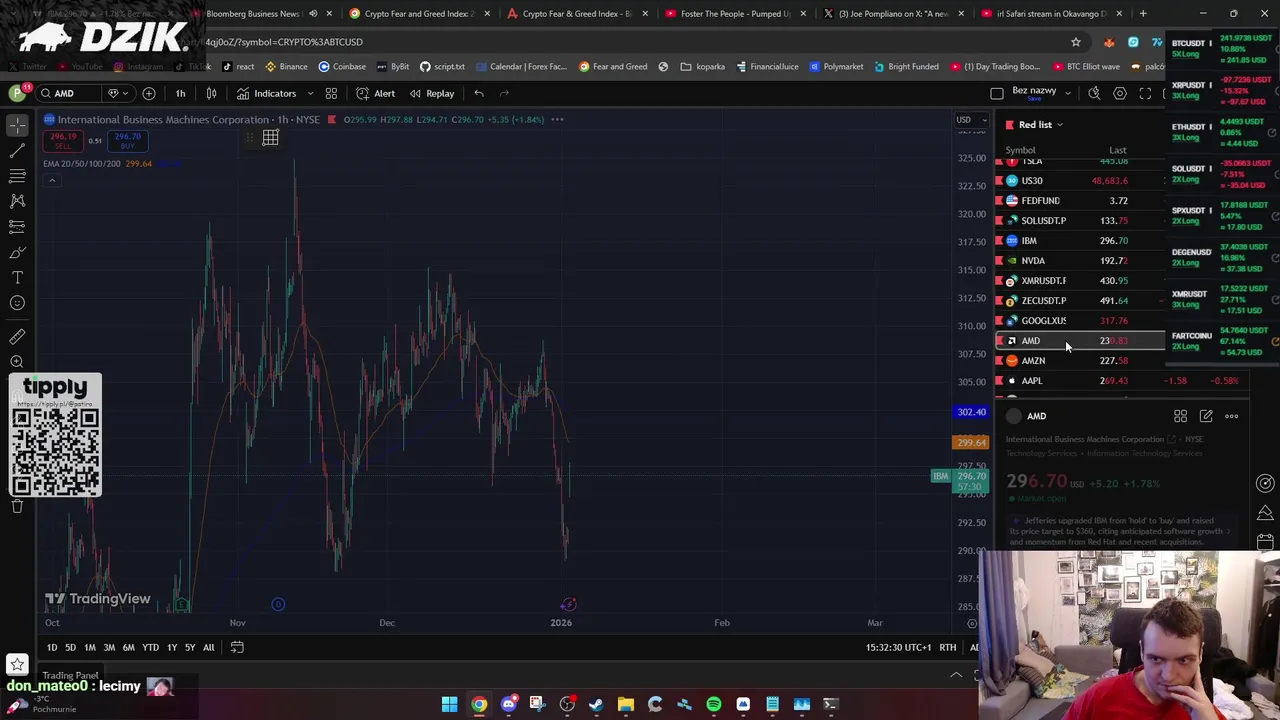Open the USD currency dropdown on price axis

pyautogui.click(x=968, y=120)
